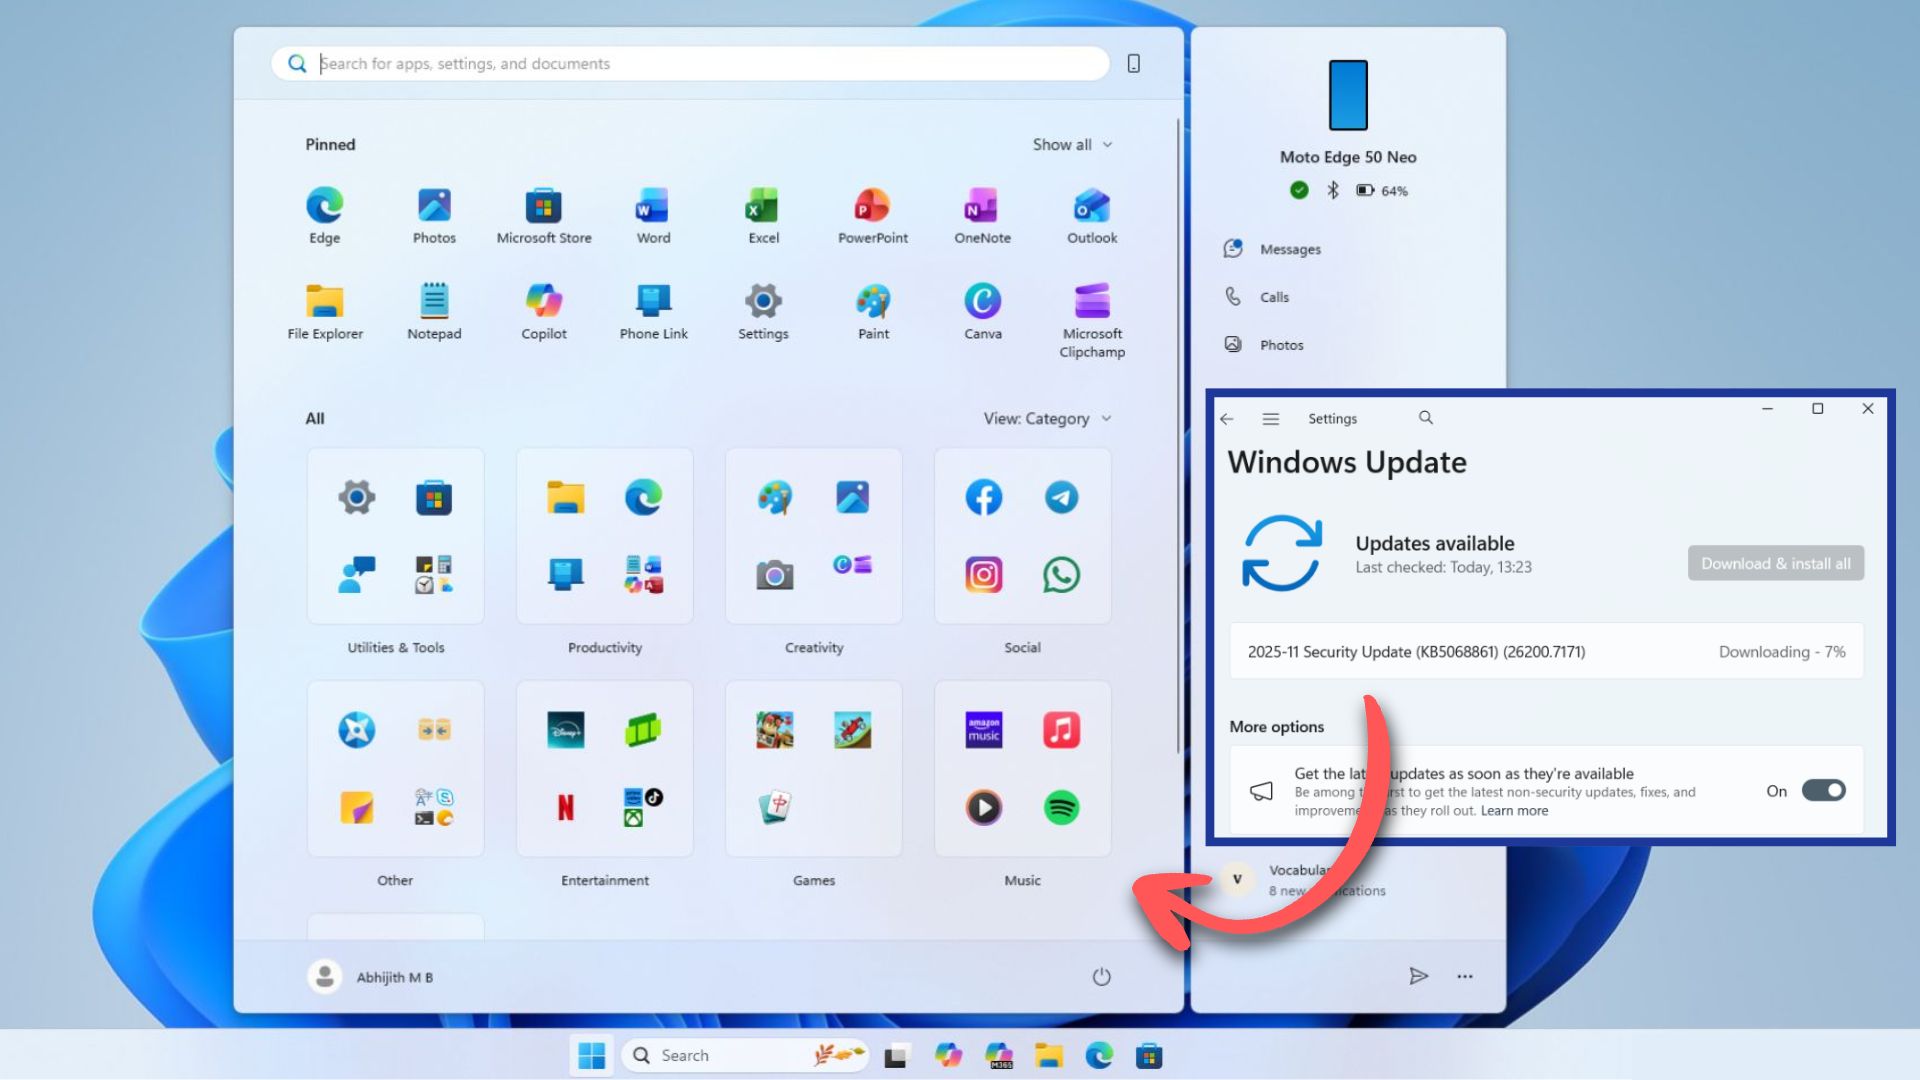The height and width of the screenshot is (1080, 1920).
Task: Click the power button icon
Action: tap(1101, 977)
